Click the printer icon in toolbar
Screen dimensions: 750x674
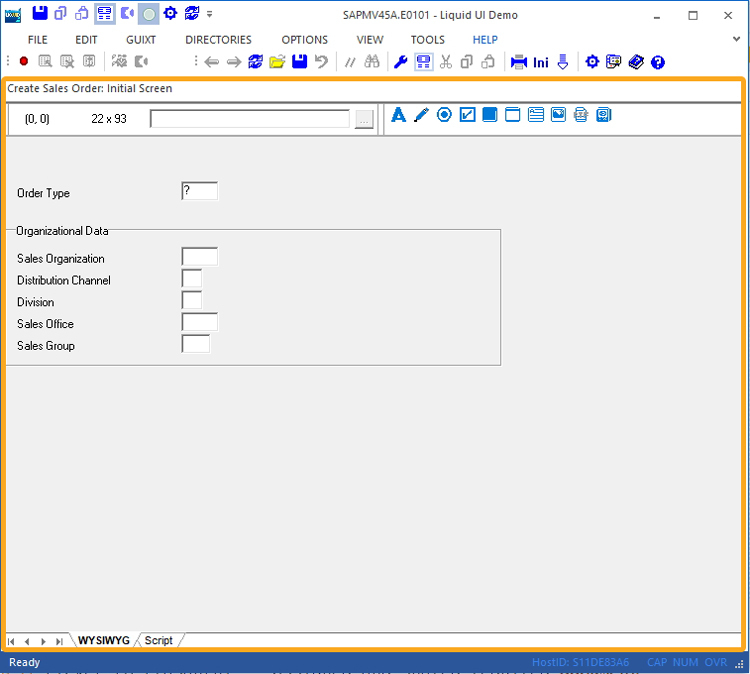click(x=519, y=62)
